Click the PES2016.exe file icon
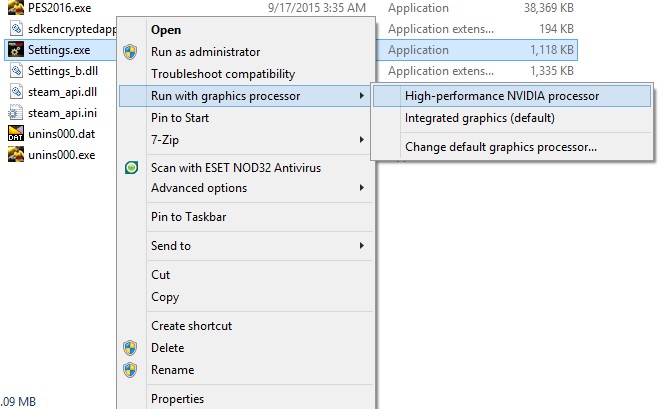 [x=16, y=7]
